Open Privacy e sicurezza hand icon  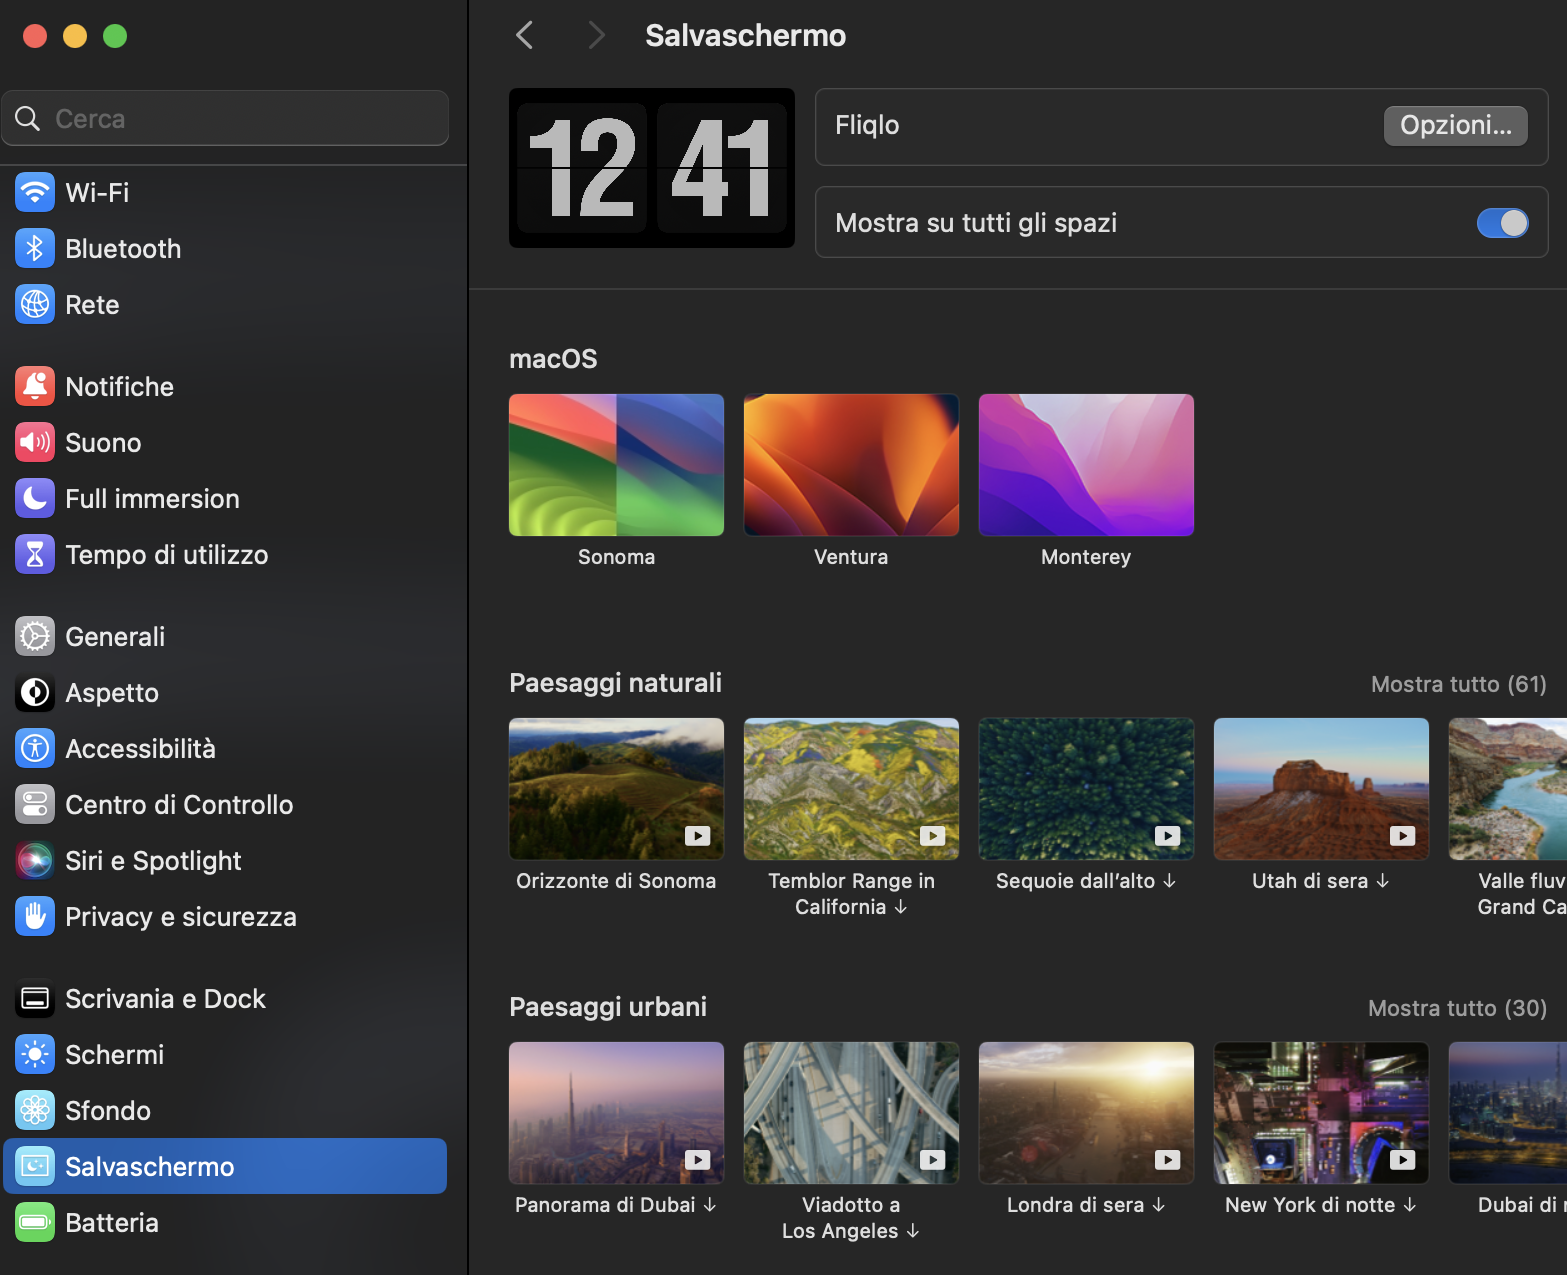coord(35,916)
